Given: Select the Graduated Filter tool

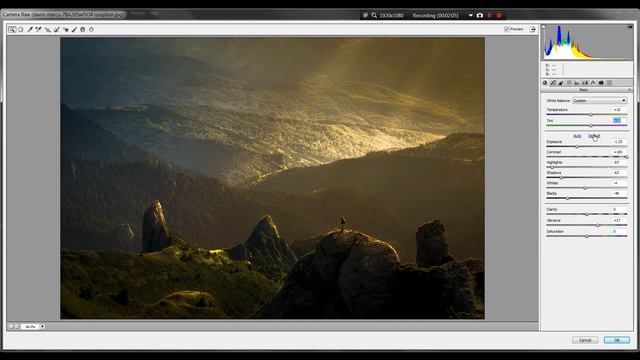Looking at the screenshot, I should (x=83, y=29).
